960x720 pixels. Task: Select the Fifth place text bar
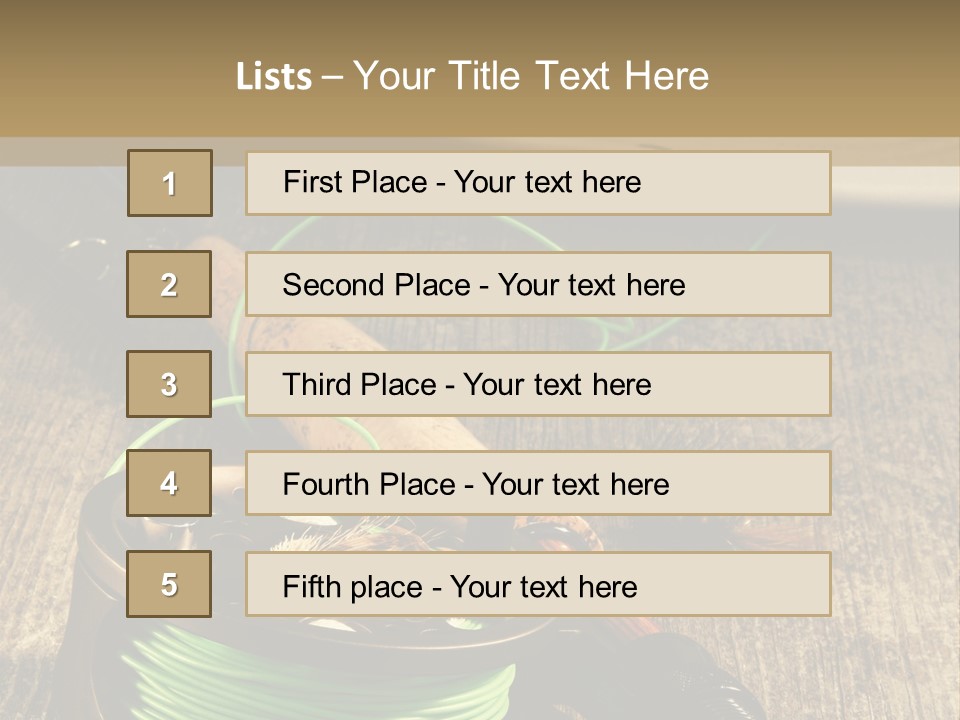pos(538,583)
